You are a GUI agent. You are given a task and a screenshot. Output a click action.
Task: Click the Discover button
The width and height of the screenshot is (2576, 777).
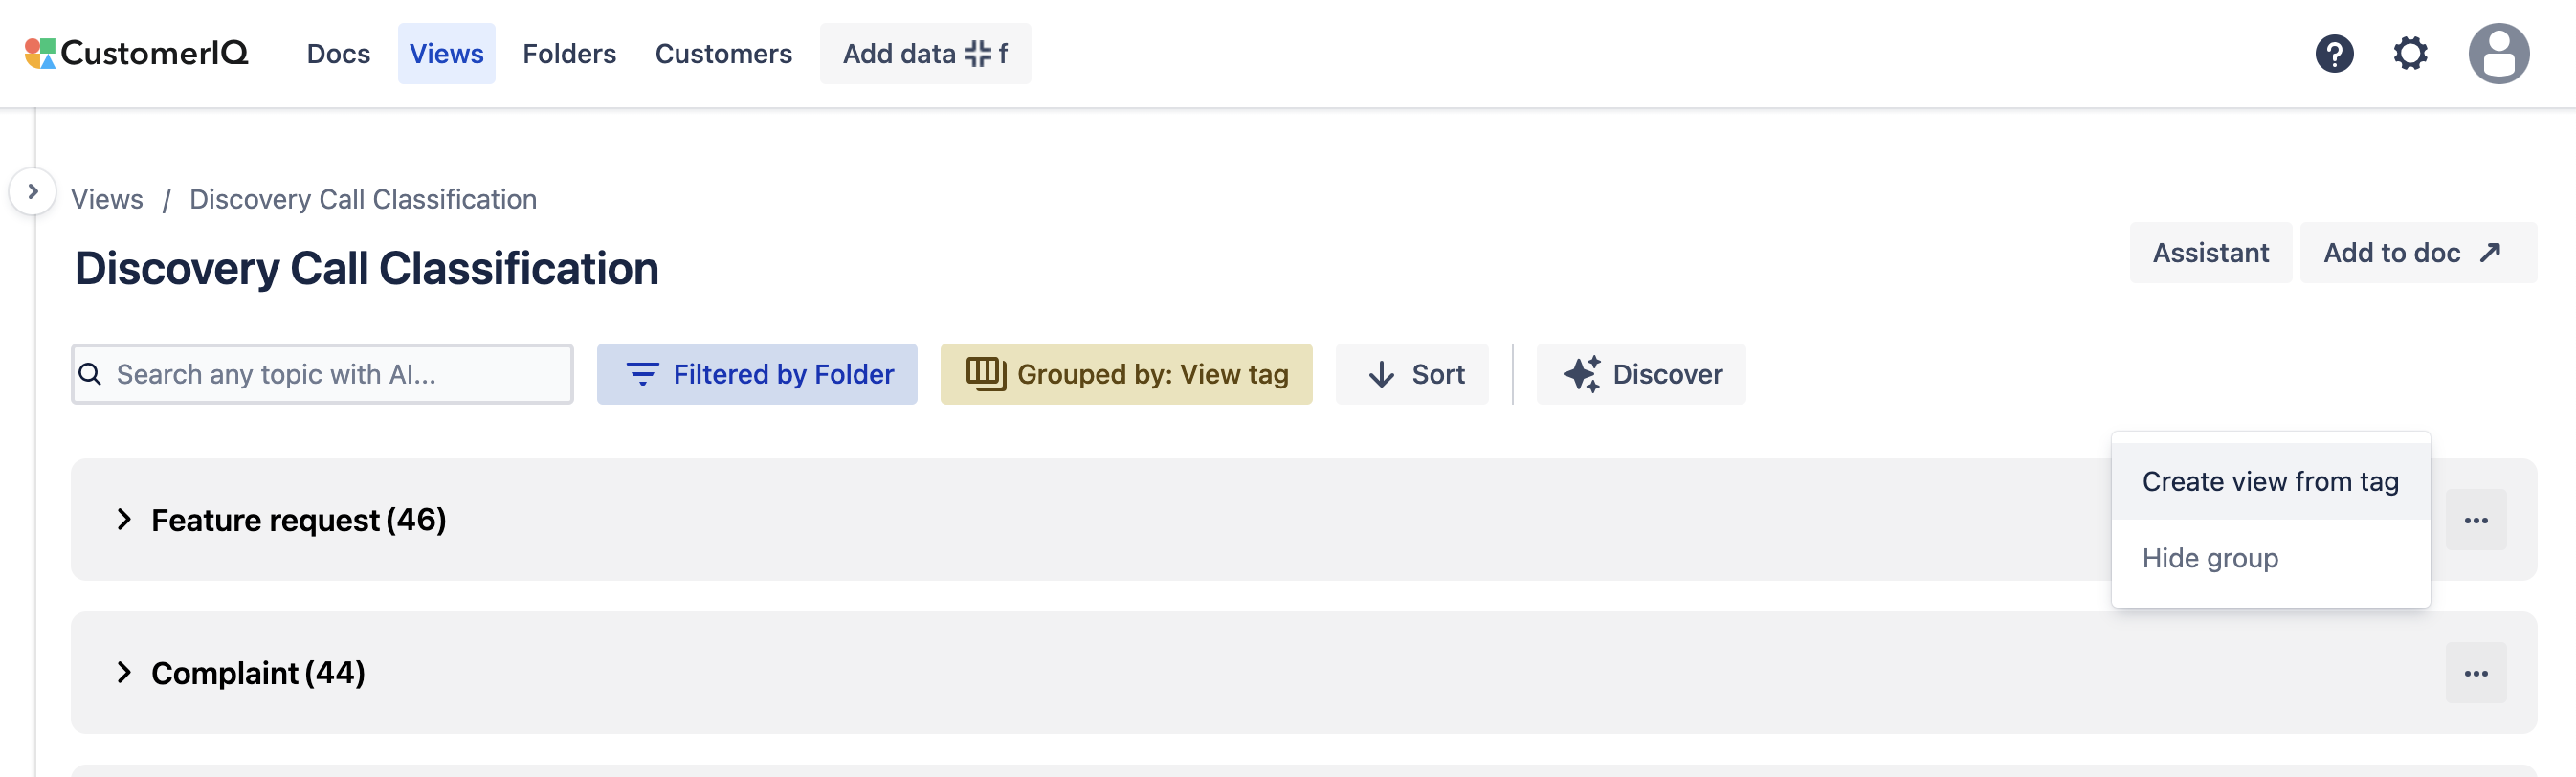click(x=1641, y=374)
